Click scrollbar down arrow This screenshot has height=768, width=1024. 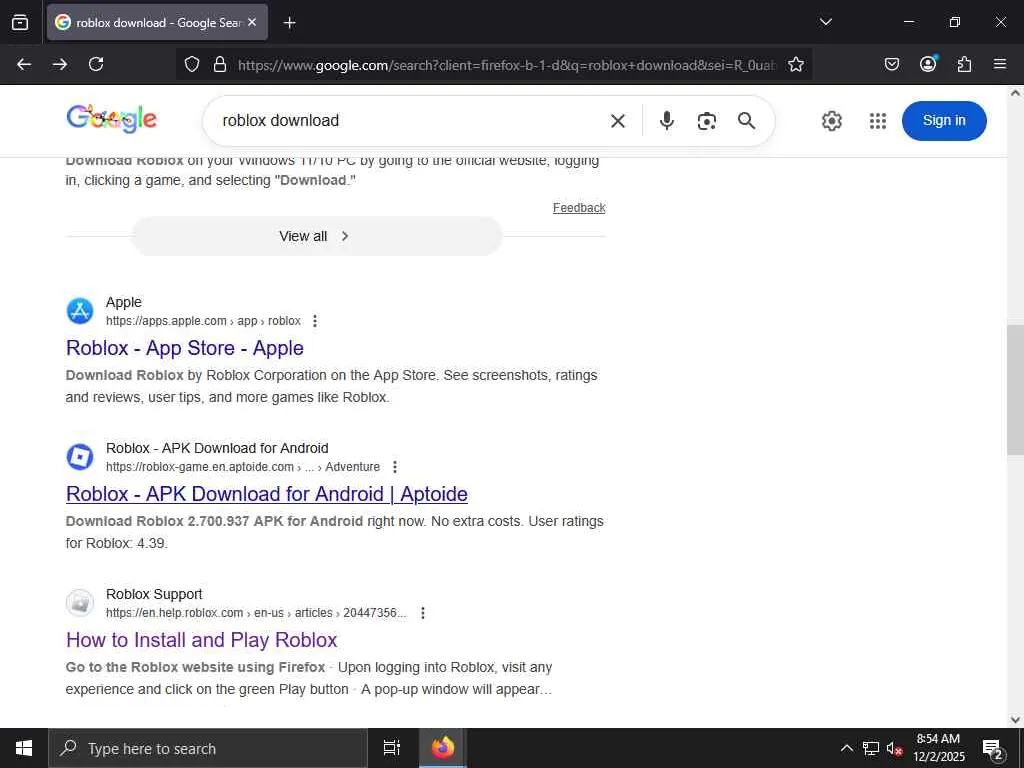pyautogui.click(x=1015, y=720)
